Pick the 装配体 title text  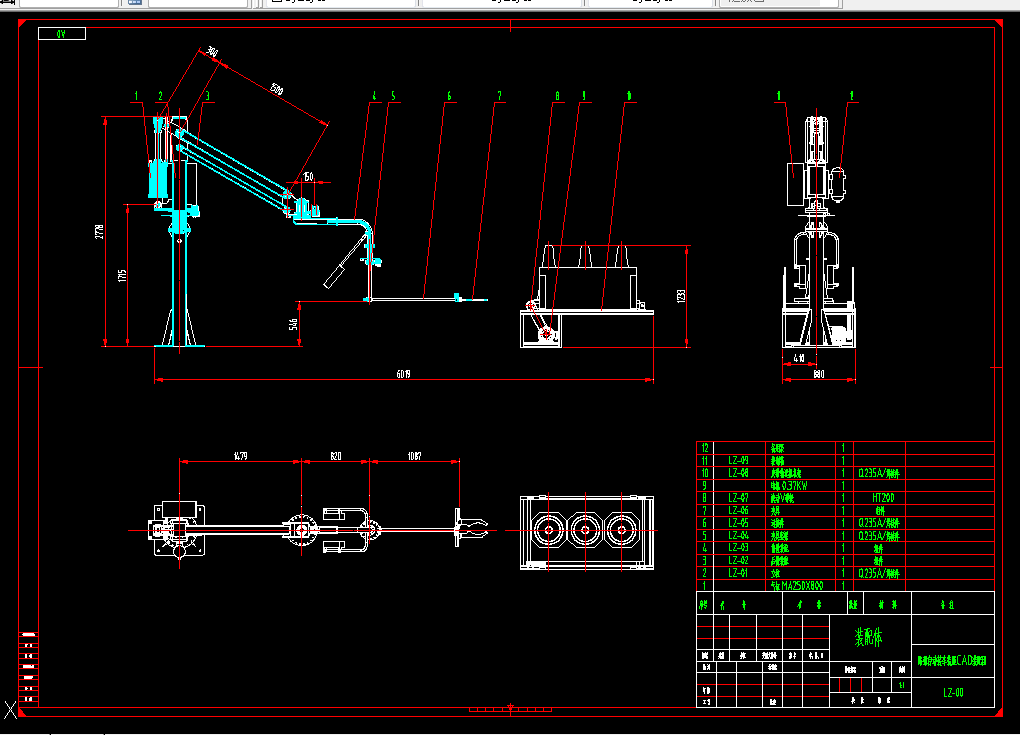click(x=868, y=637)
